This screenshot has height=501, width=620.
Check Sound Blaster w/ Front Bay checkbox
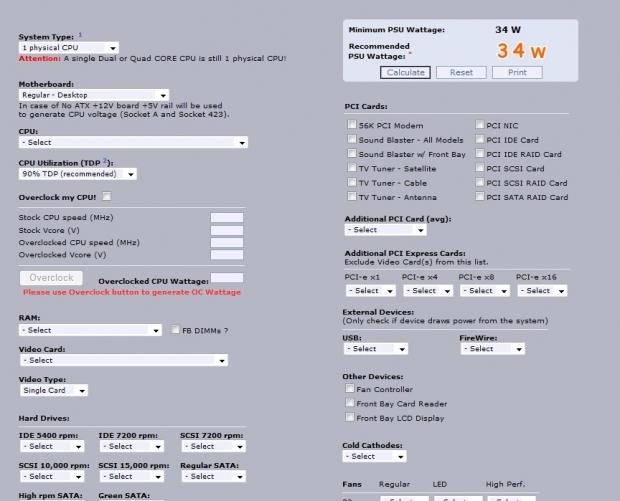coord(352,153)
